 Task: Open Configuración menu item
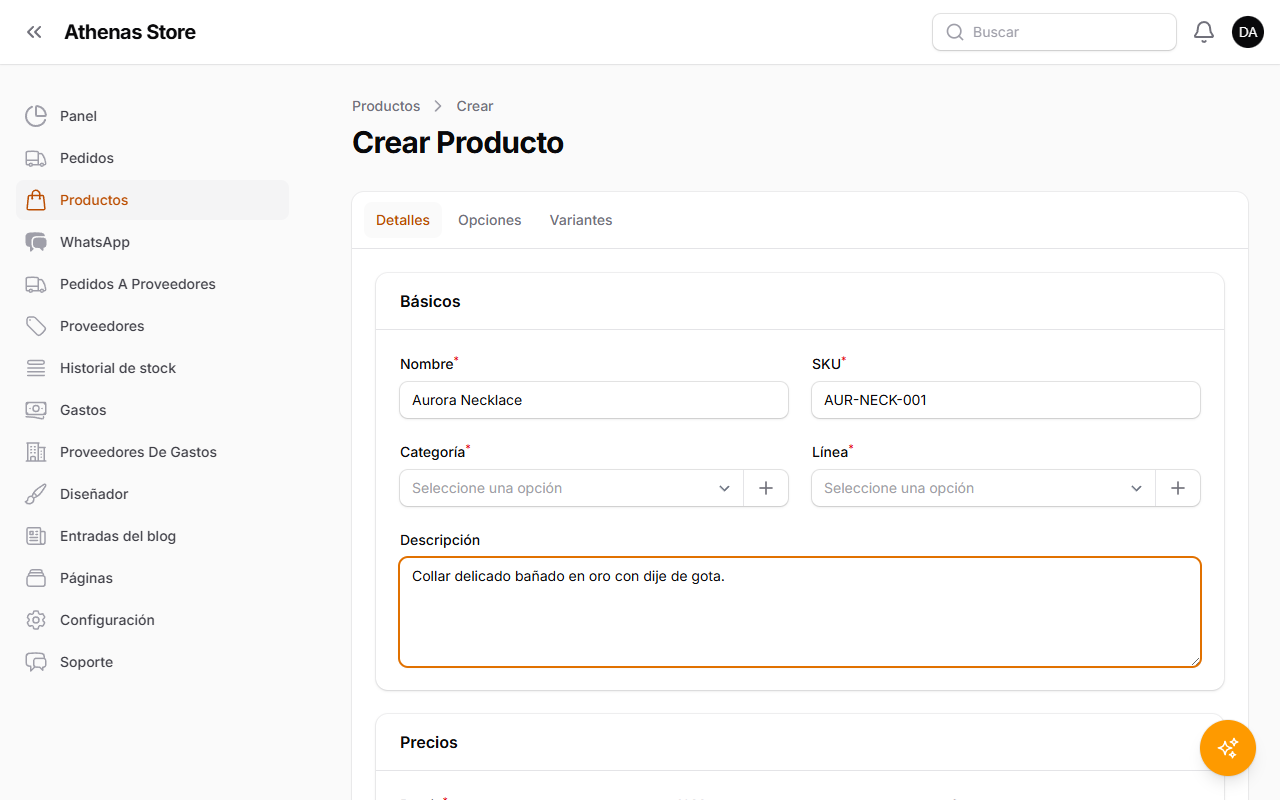(152, 620)
